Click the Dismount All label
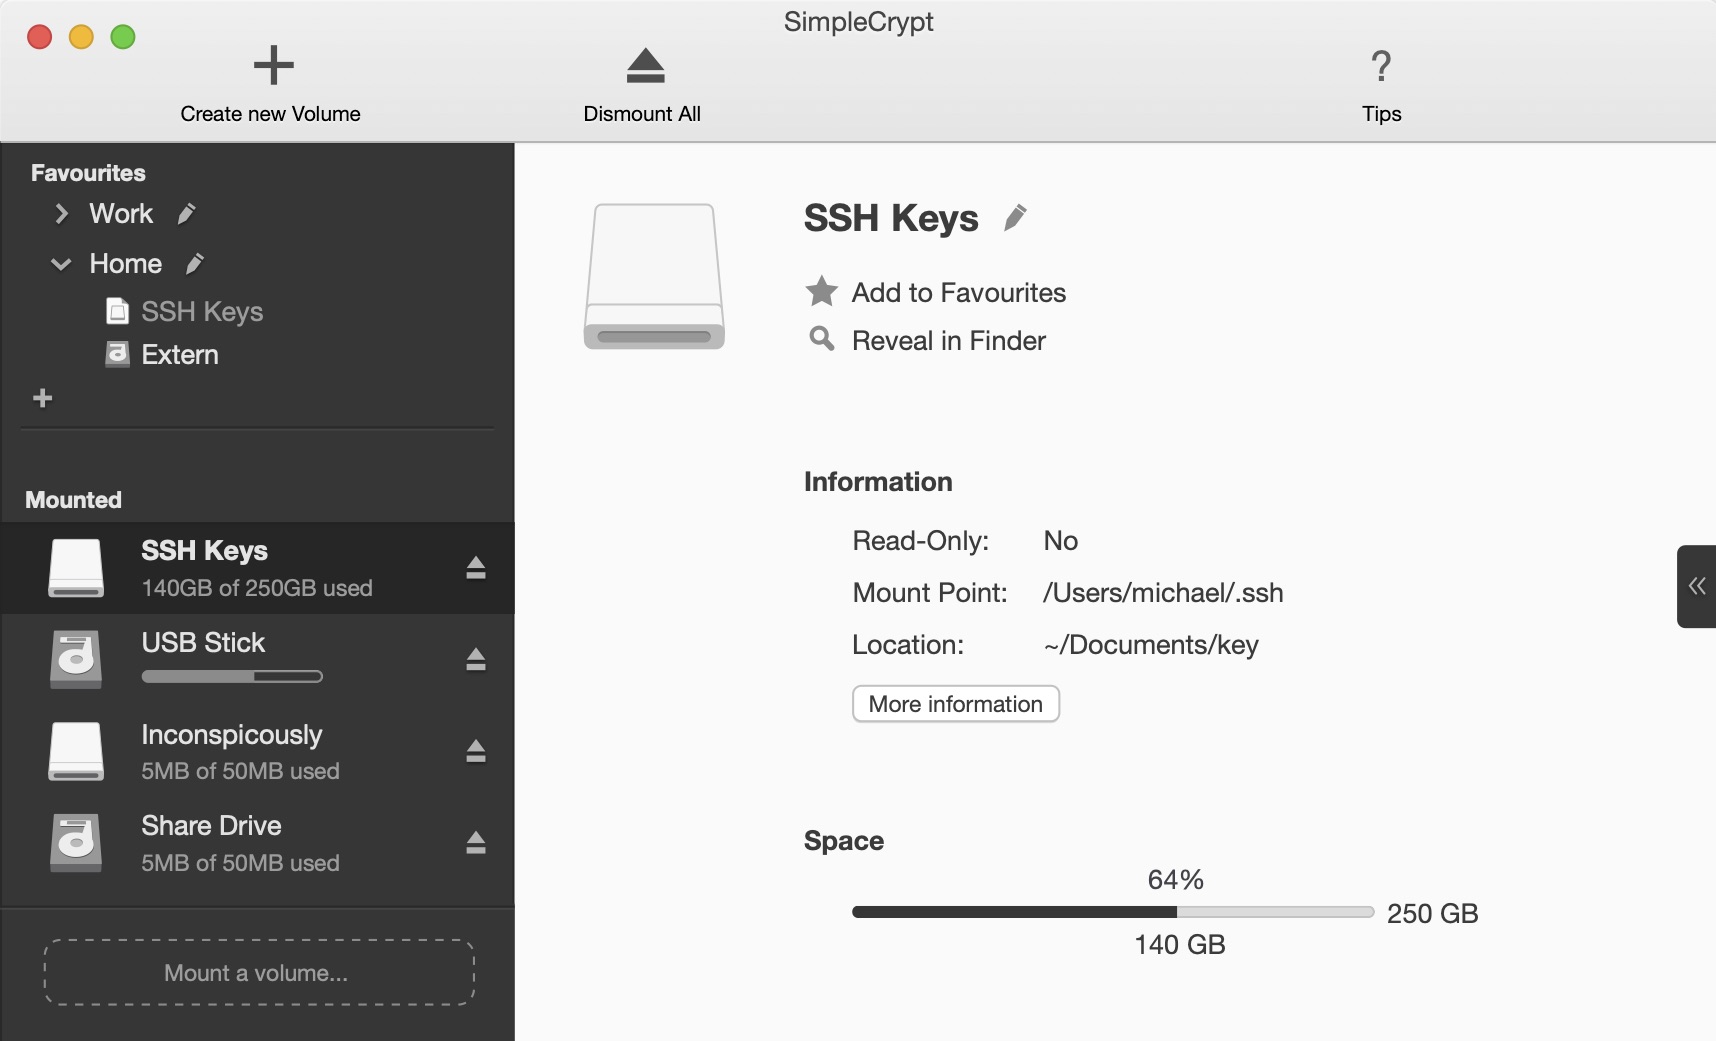The height and width of the screenshot is (1041, 1716). coord(642,114)
